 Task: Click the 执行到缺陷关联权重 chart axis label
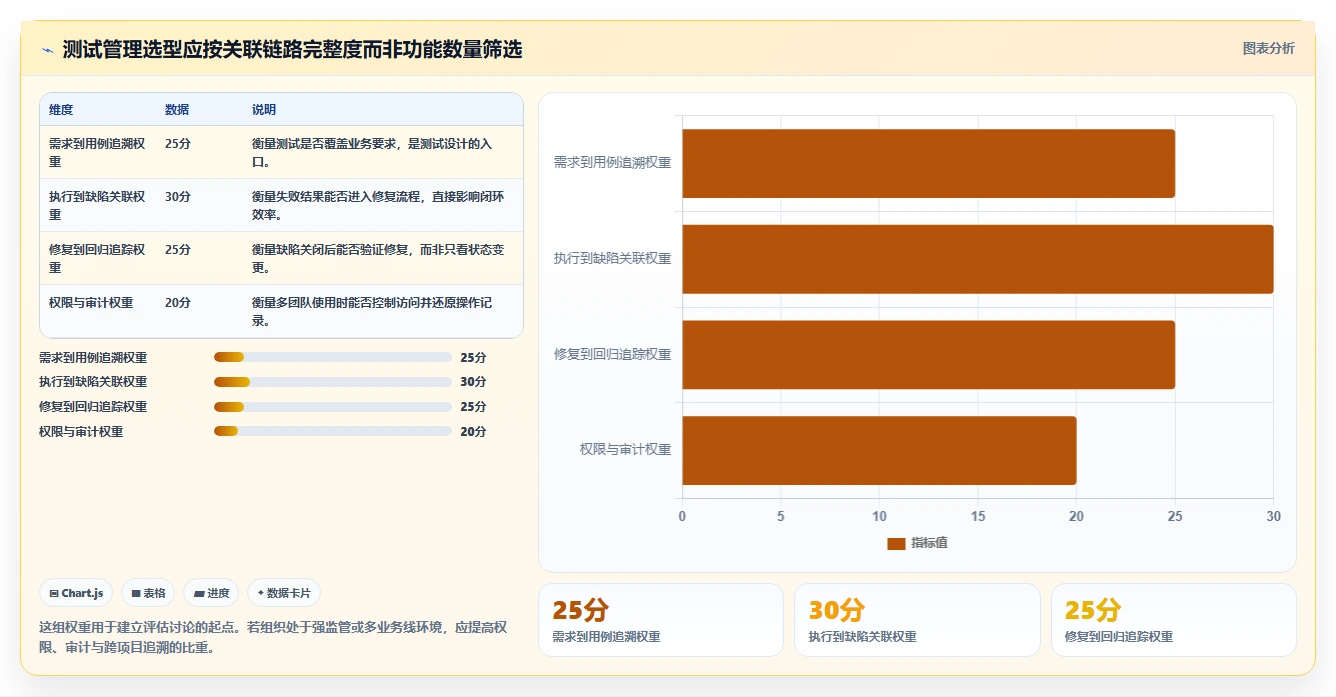pyautogui.click(x=612, y=259)
